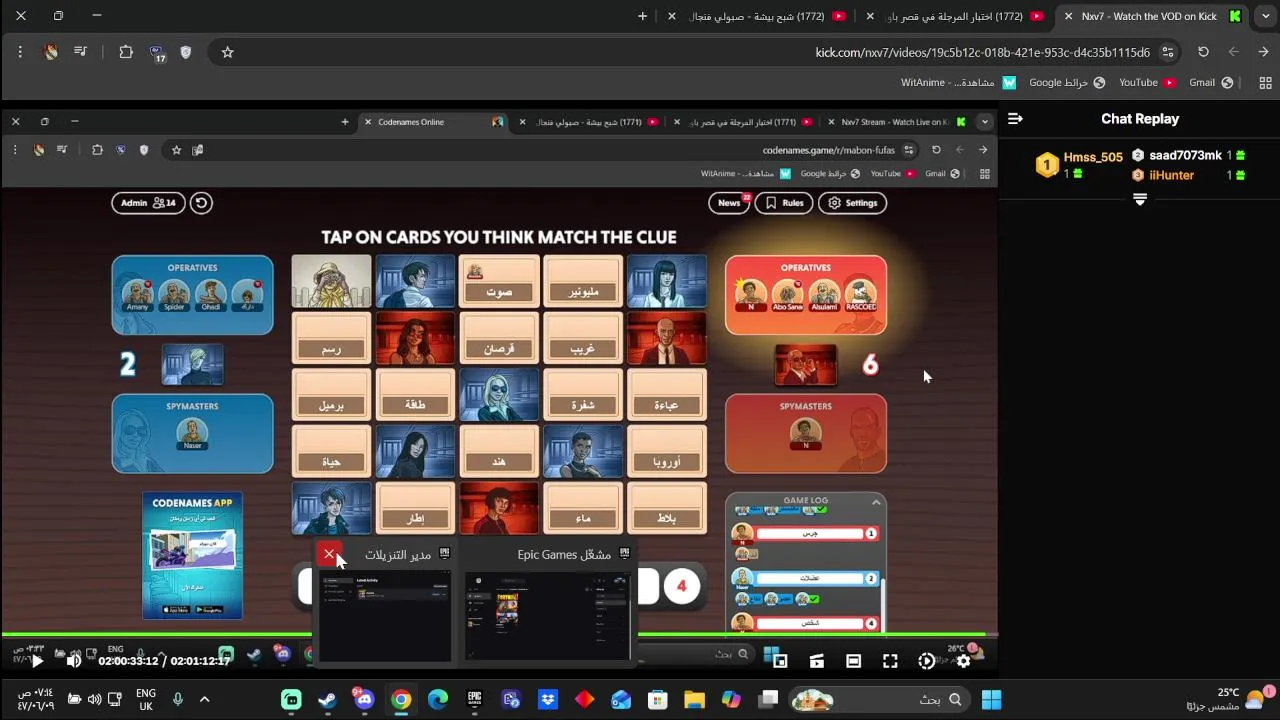This screenshot has width=1280, height=720.
Task: Click the Rules button in Codenames
Action: tap(784, 203)
